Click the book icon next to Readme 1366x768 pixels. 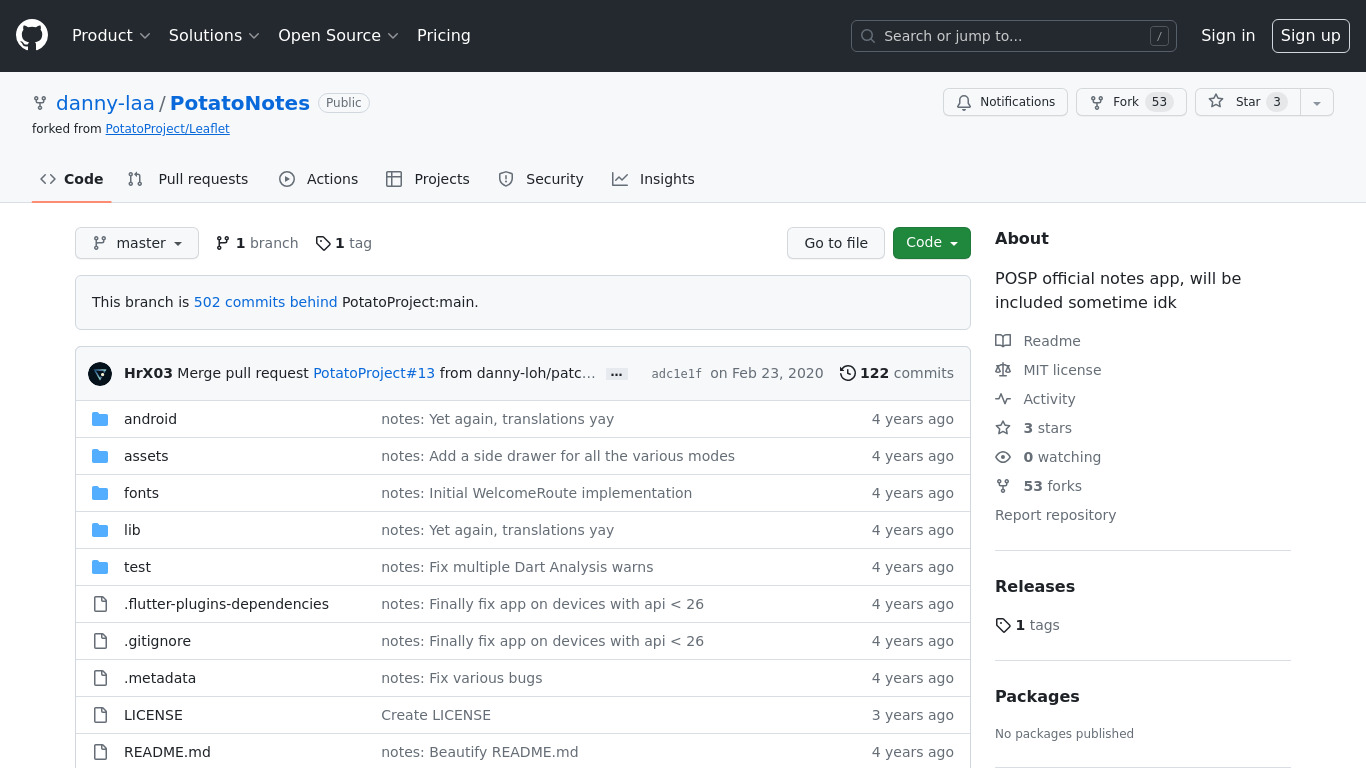coord(1003,341)
